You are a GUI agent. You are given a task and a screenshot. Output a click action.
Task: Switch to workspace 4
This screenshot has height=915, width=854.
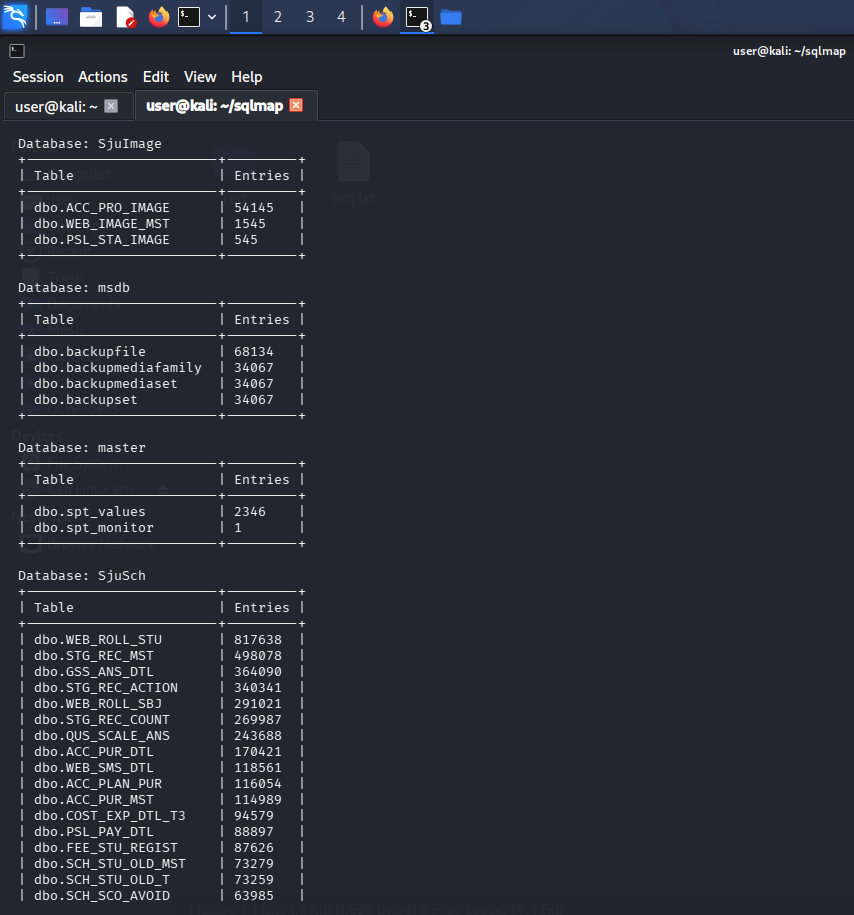[341, 17]
